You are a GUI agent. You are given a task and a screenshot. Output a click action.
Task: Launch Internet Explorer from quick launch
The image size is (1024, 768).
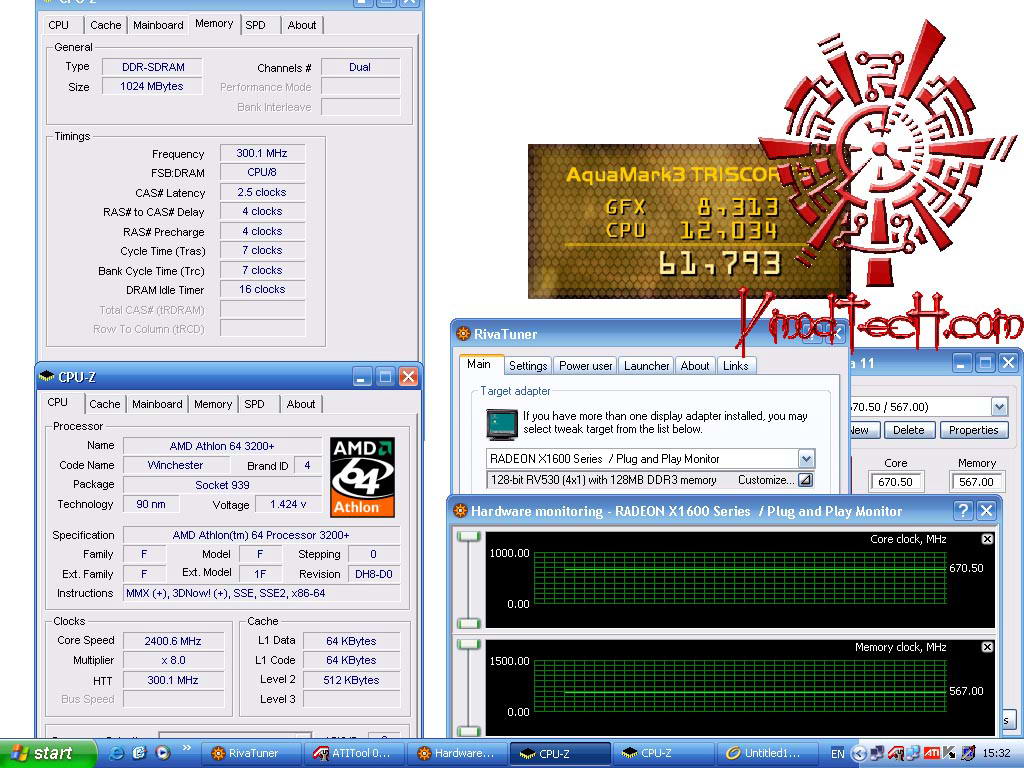117,753
